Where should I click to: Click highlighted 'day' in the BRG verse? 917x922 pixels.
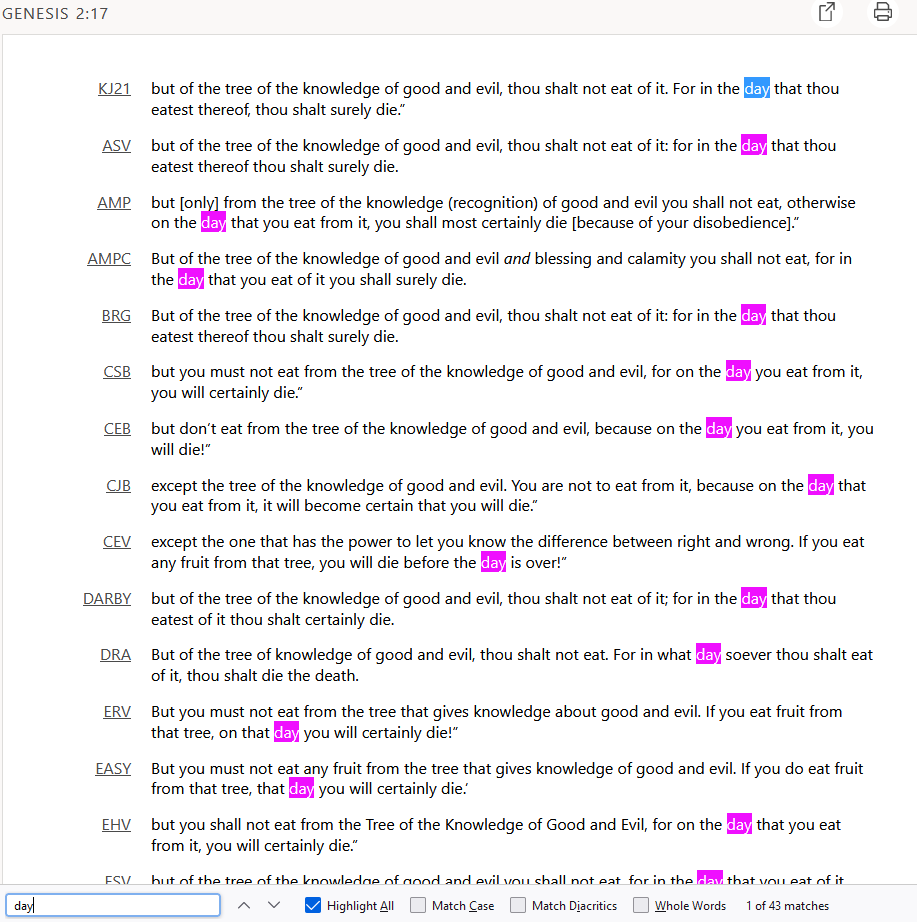coord(753,316)
